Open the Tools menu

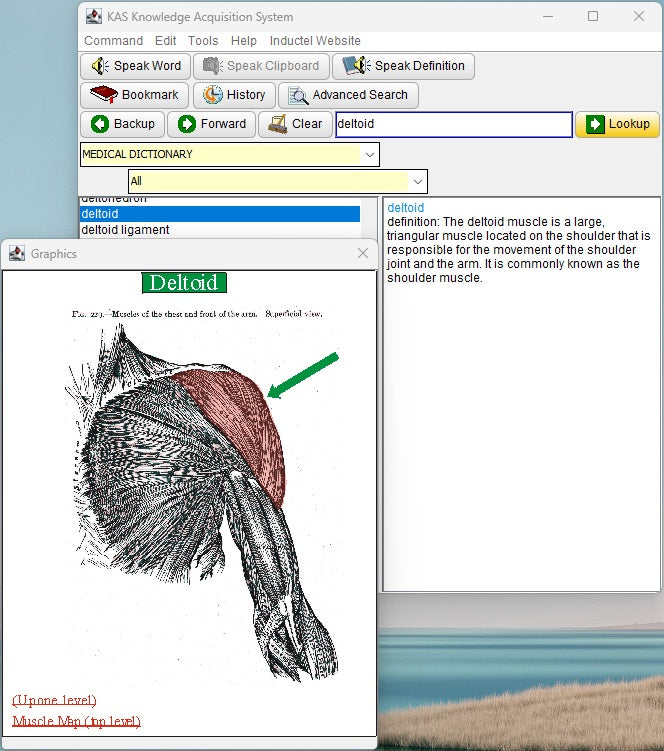(203, 41)
